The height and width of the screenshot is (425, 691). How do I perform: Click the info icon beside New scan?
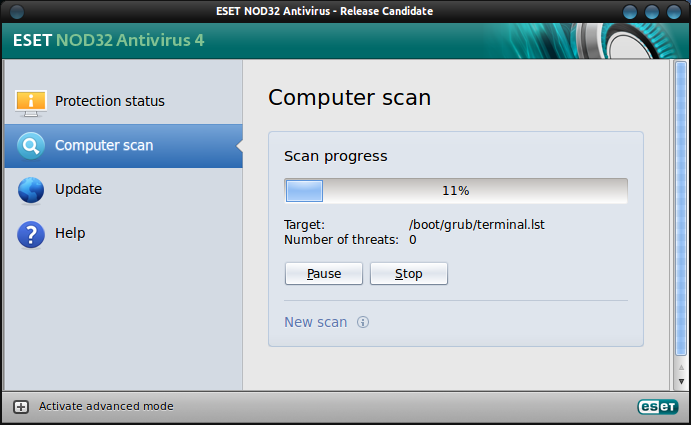pos(363,322)
